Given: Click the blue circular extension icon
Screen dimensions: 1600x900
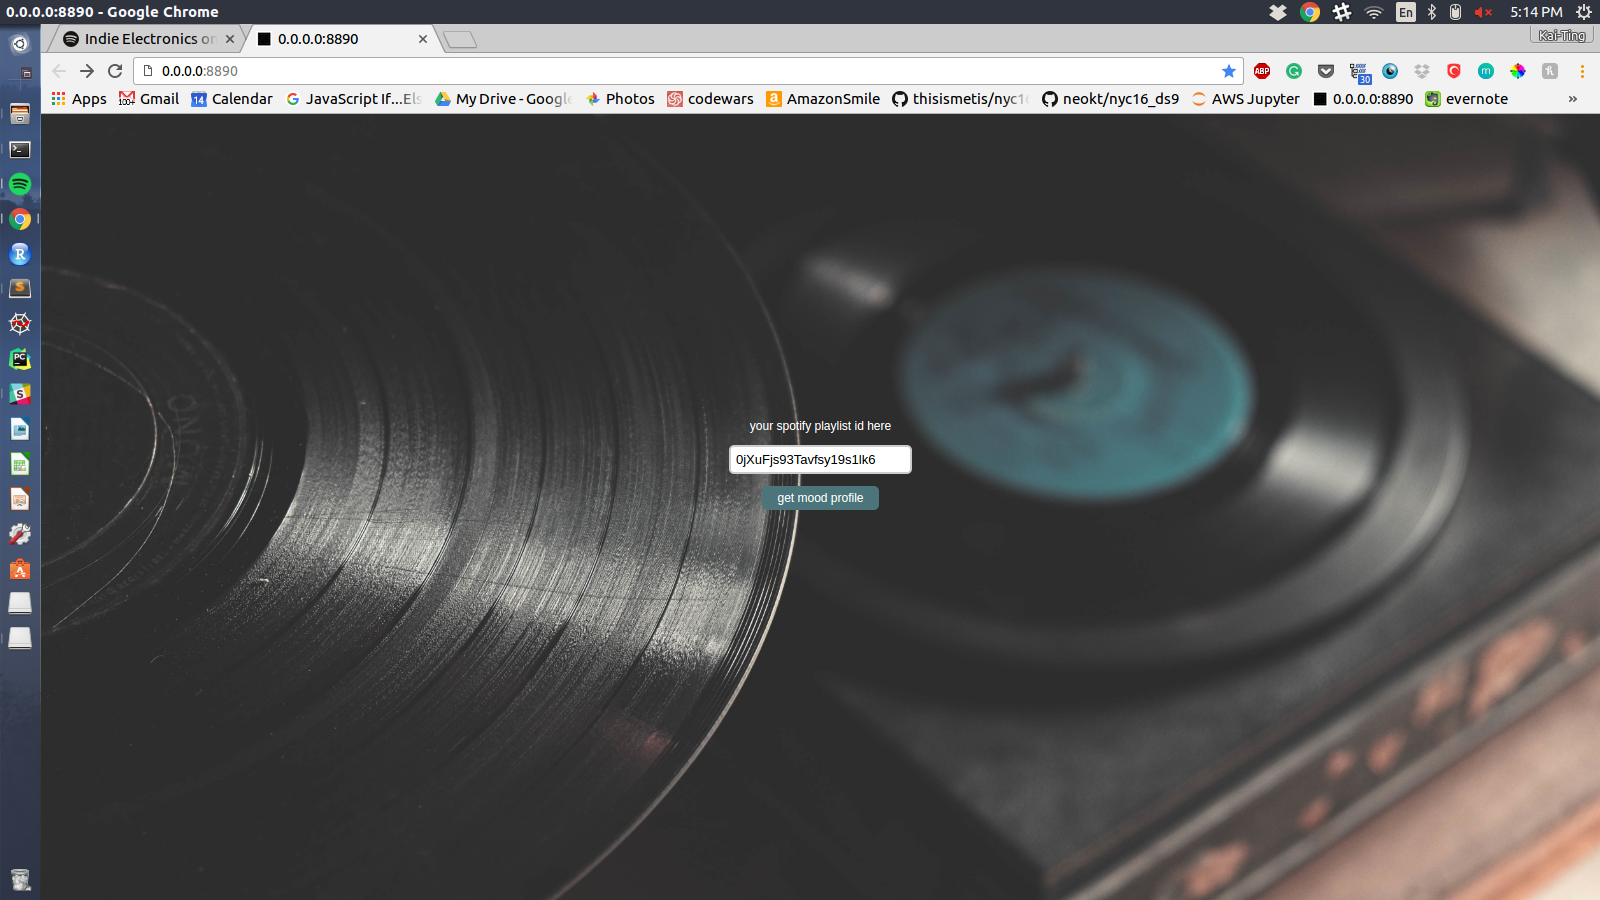Looking at the screenshot, I should pos(1390,71).
